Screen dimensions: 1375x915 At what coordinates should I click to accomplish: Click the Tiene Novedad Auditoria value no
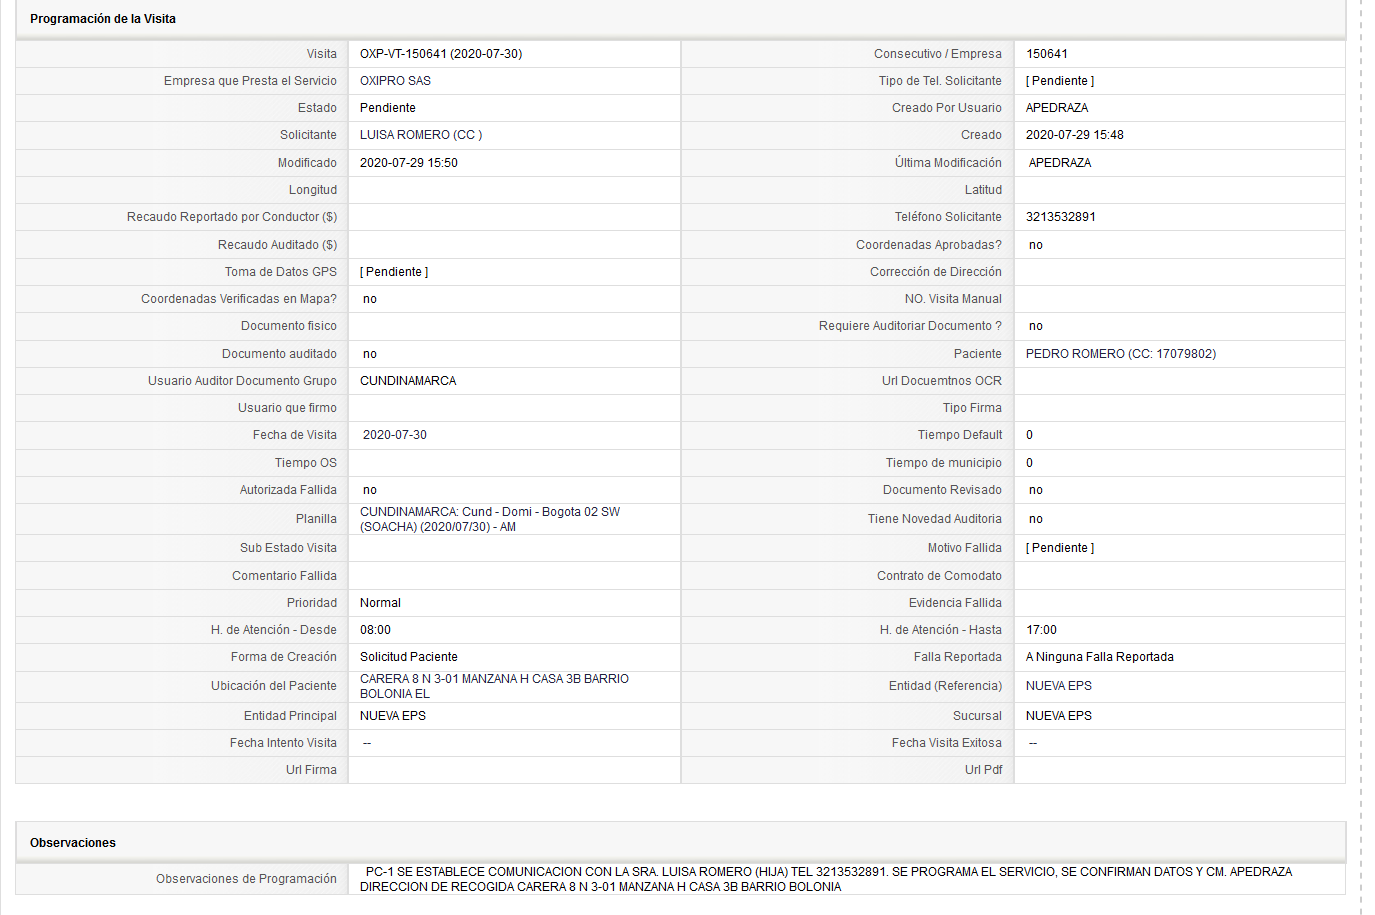(1036, 519)
